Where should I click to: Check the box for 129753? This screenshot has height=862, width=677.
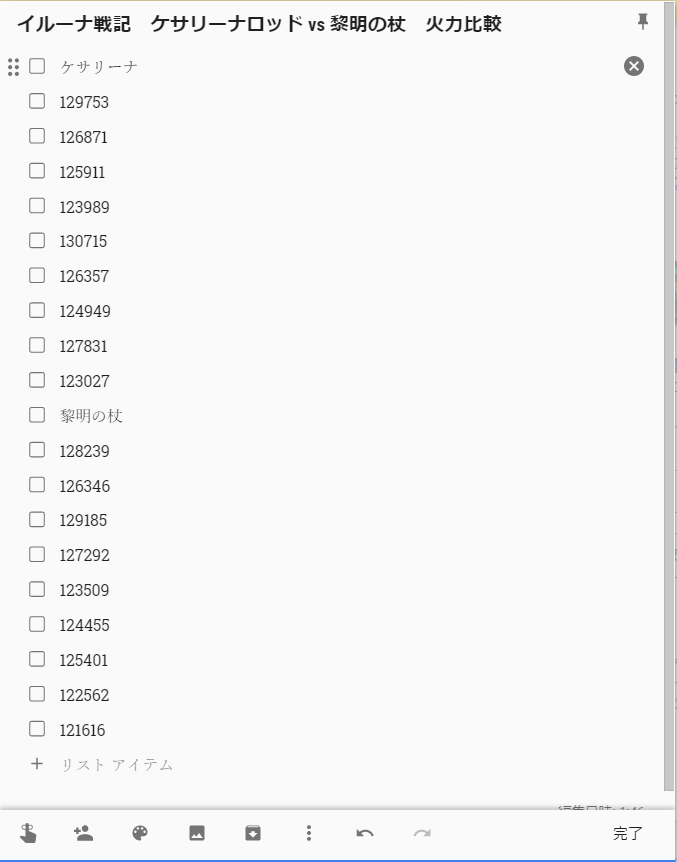(x=37, y=101)
